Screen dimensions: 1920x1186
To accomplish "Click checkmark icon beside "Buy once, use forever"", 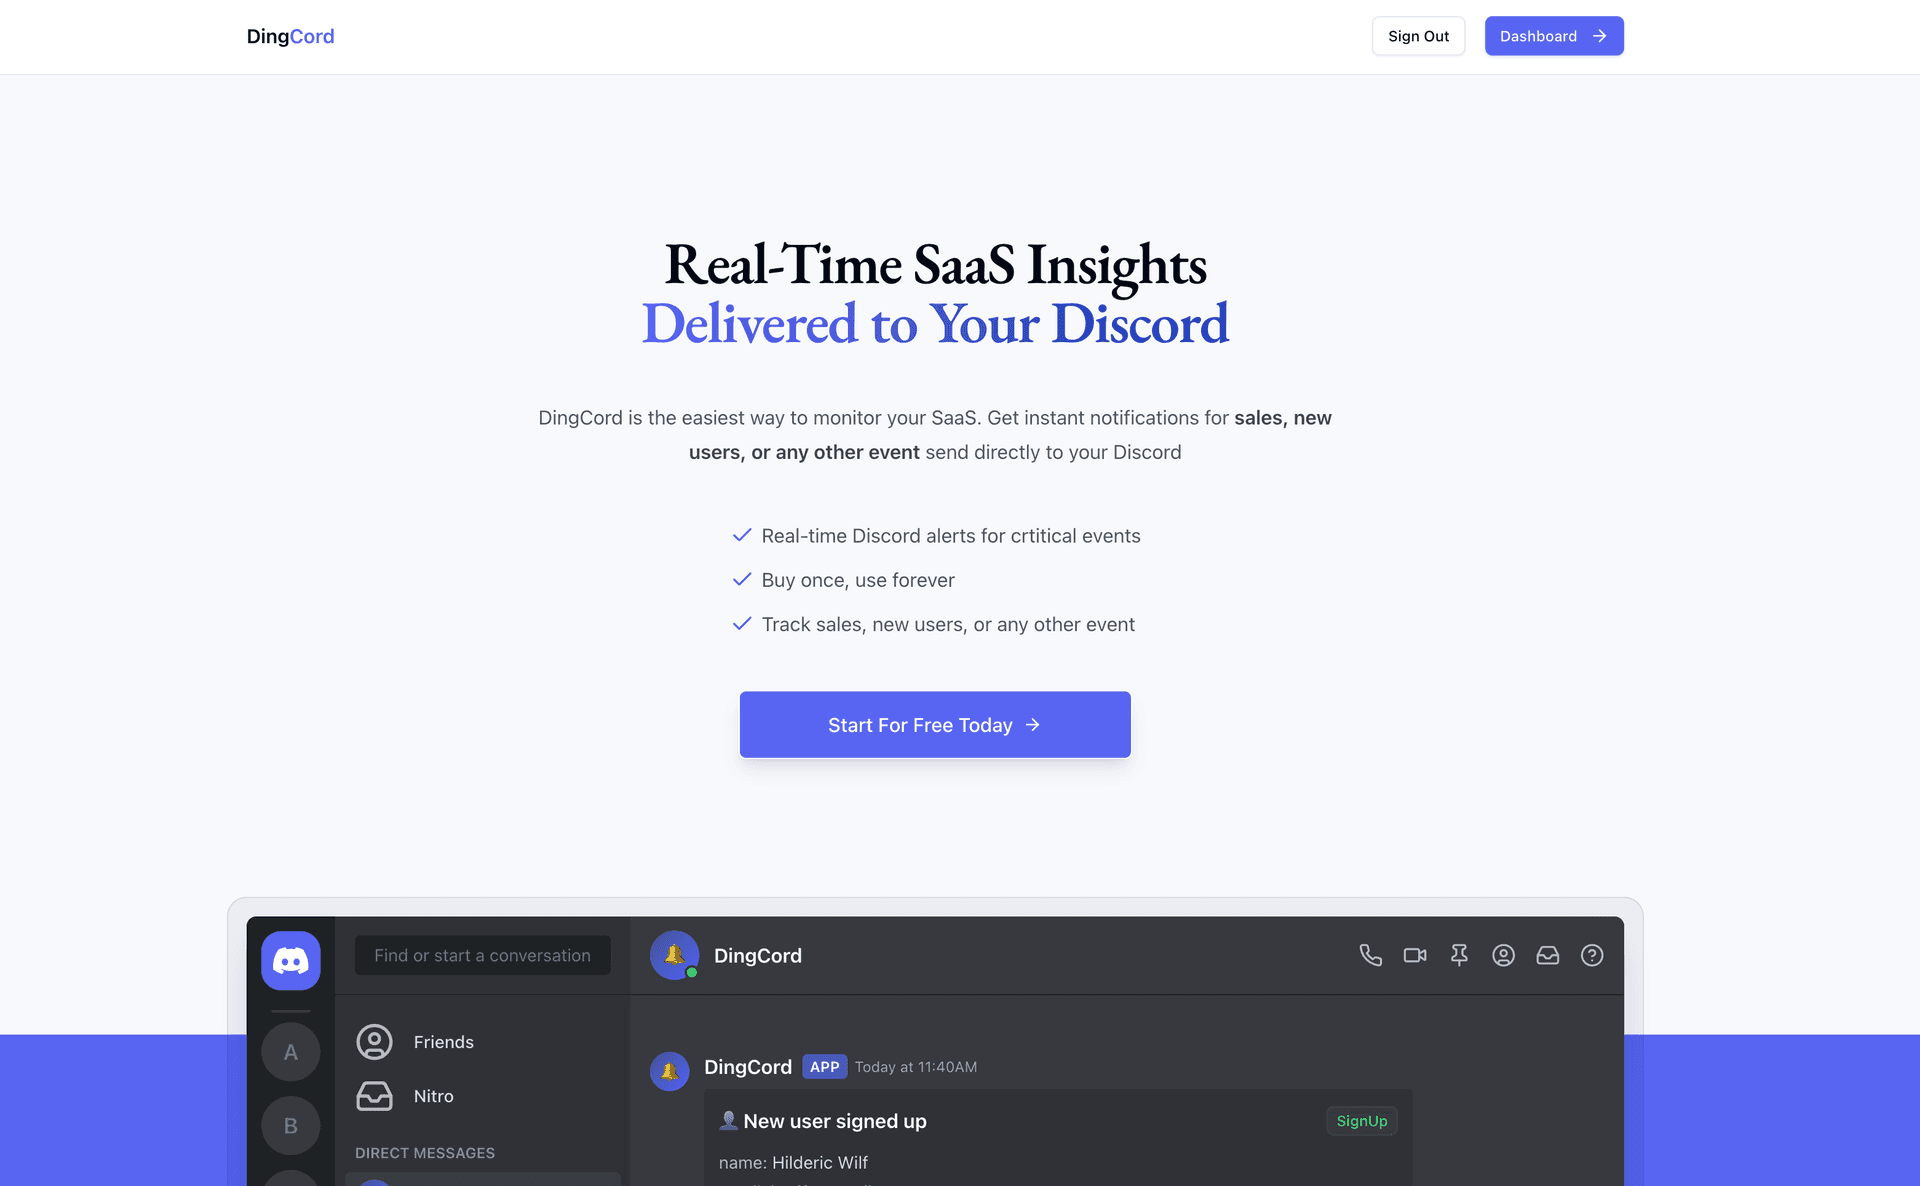I will click(x=742, y=580).
